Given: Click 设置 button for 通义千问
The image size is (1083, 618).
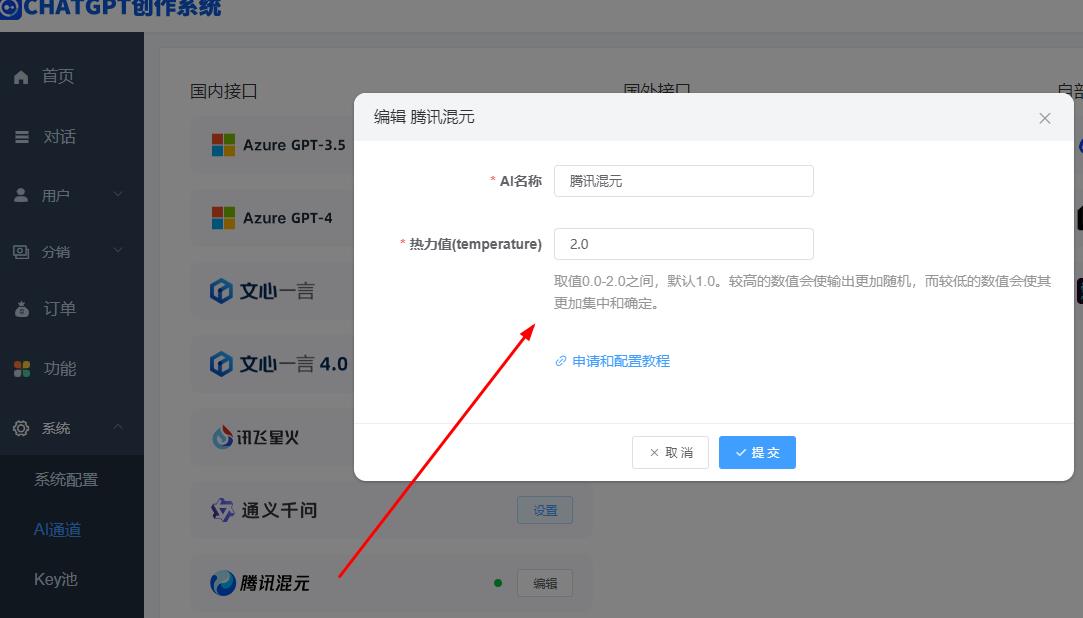Looking at the screenshot, I should click(x=545, y=510).
